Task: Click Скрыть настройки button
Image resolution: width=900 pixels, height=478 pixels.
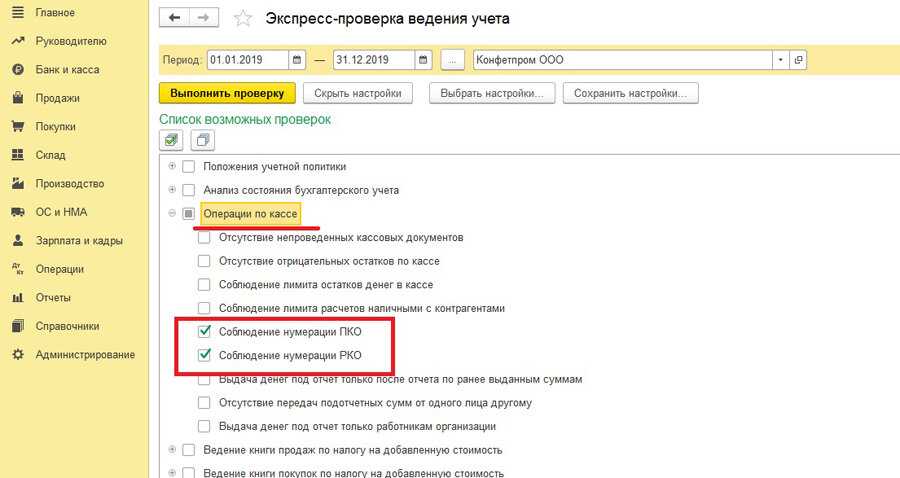Action: (x=358, y=93)
